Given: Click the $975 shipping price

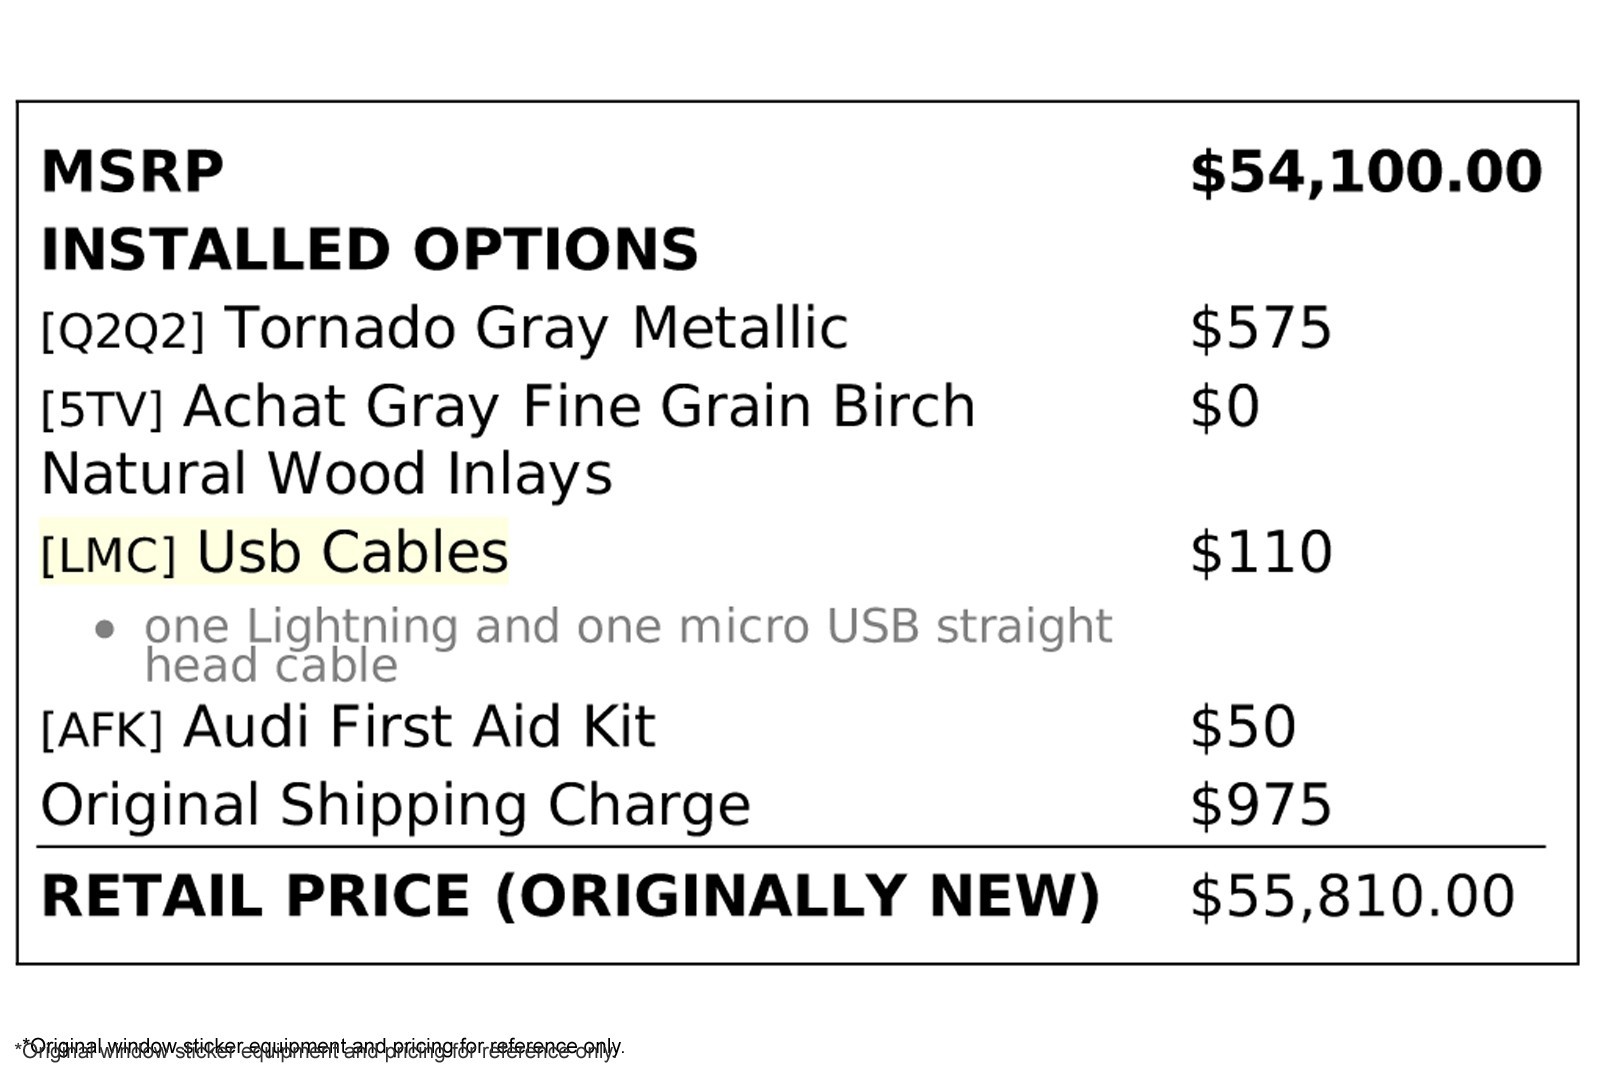Looking at the screenshot, I should pos(1260,805).
